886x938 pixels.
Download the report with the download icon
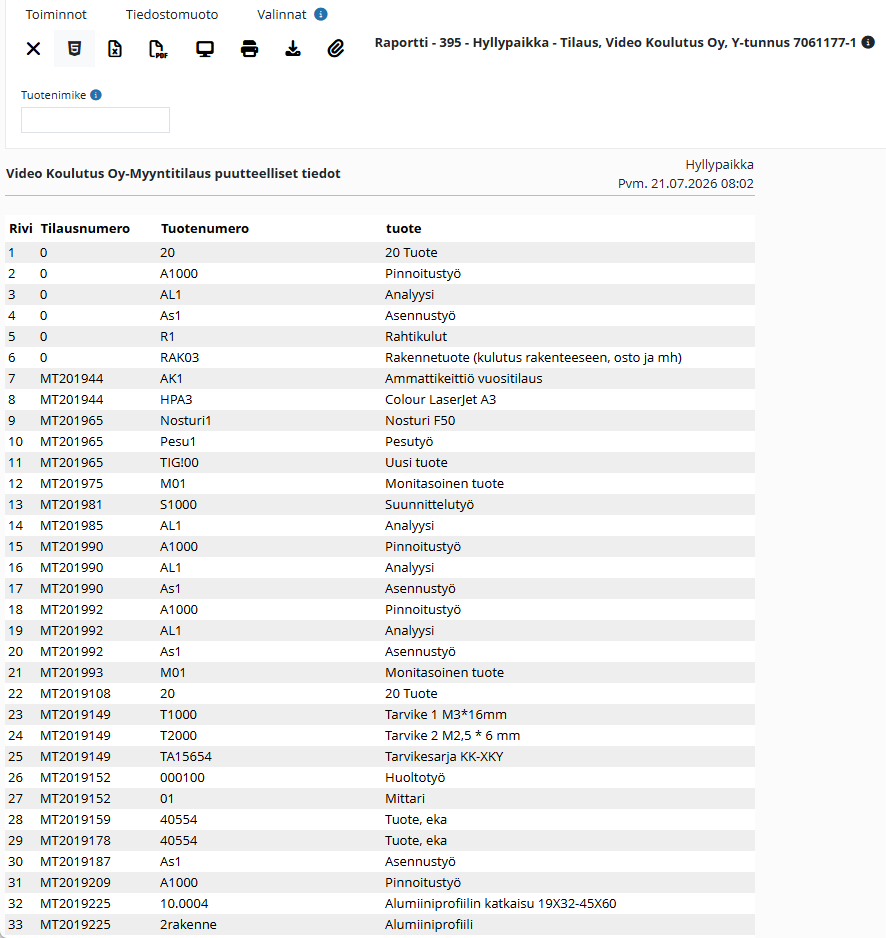(293, 48)
